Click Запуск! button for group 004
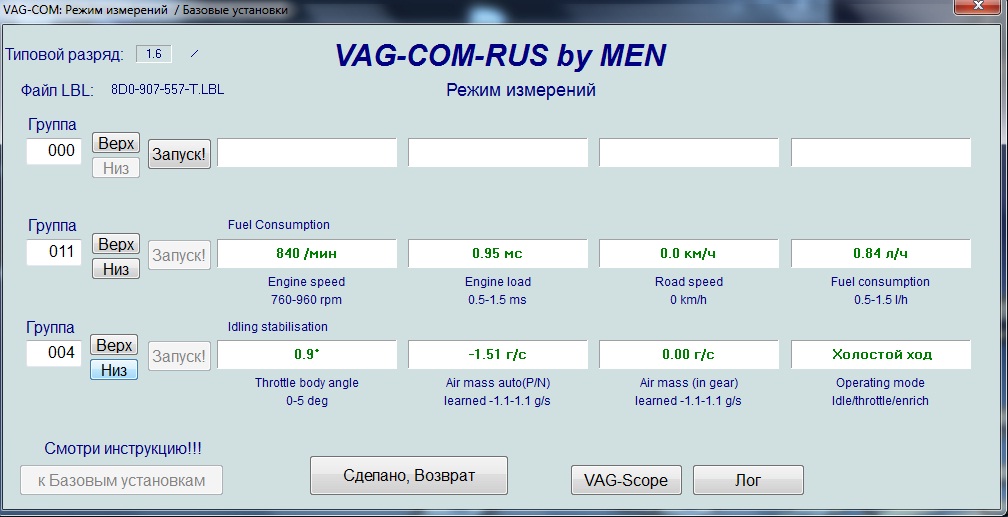Image resolution: width=1008 pixels, height=517 pixels. [x=179, y=356]
